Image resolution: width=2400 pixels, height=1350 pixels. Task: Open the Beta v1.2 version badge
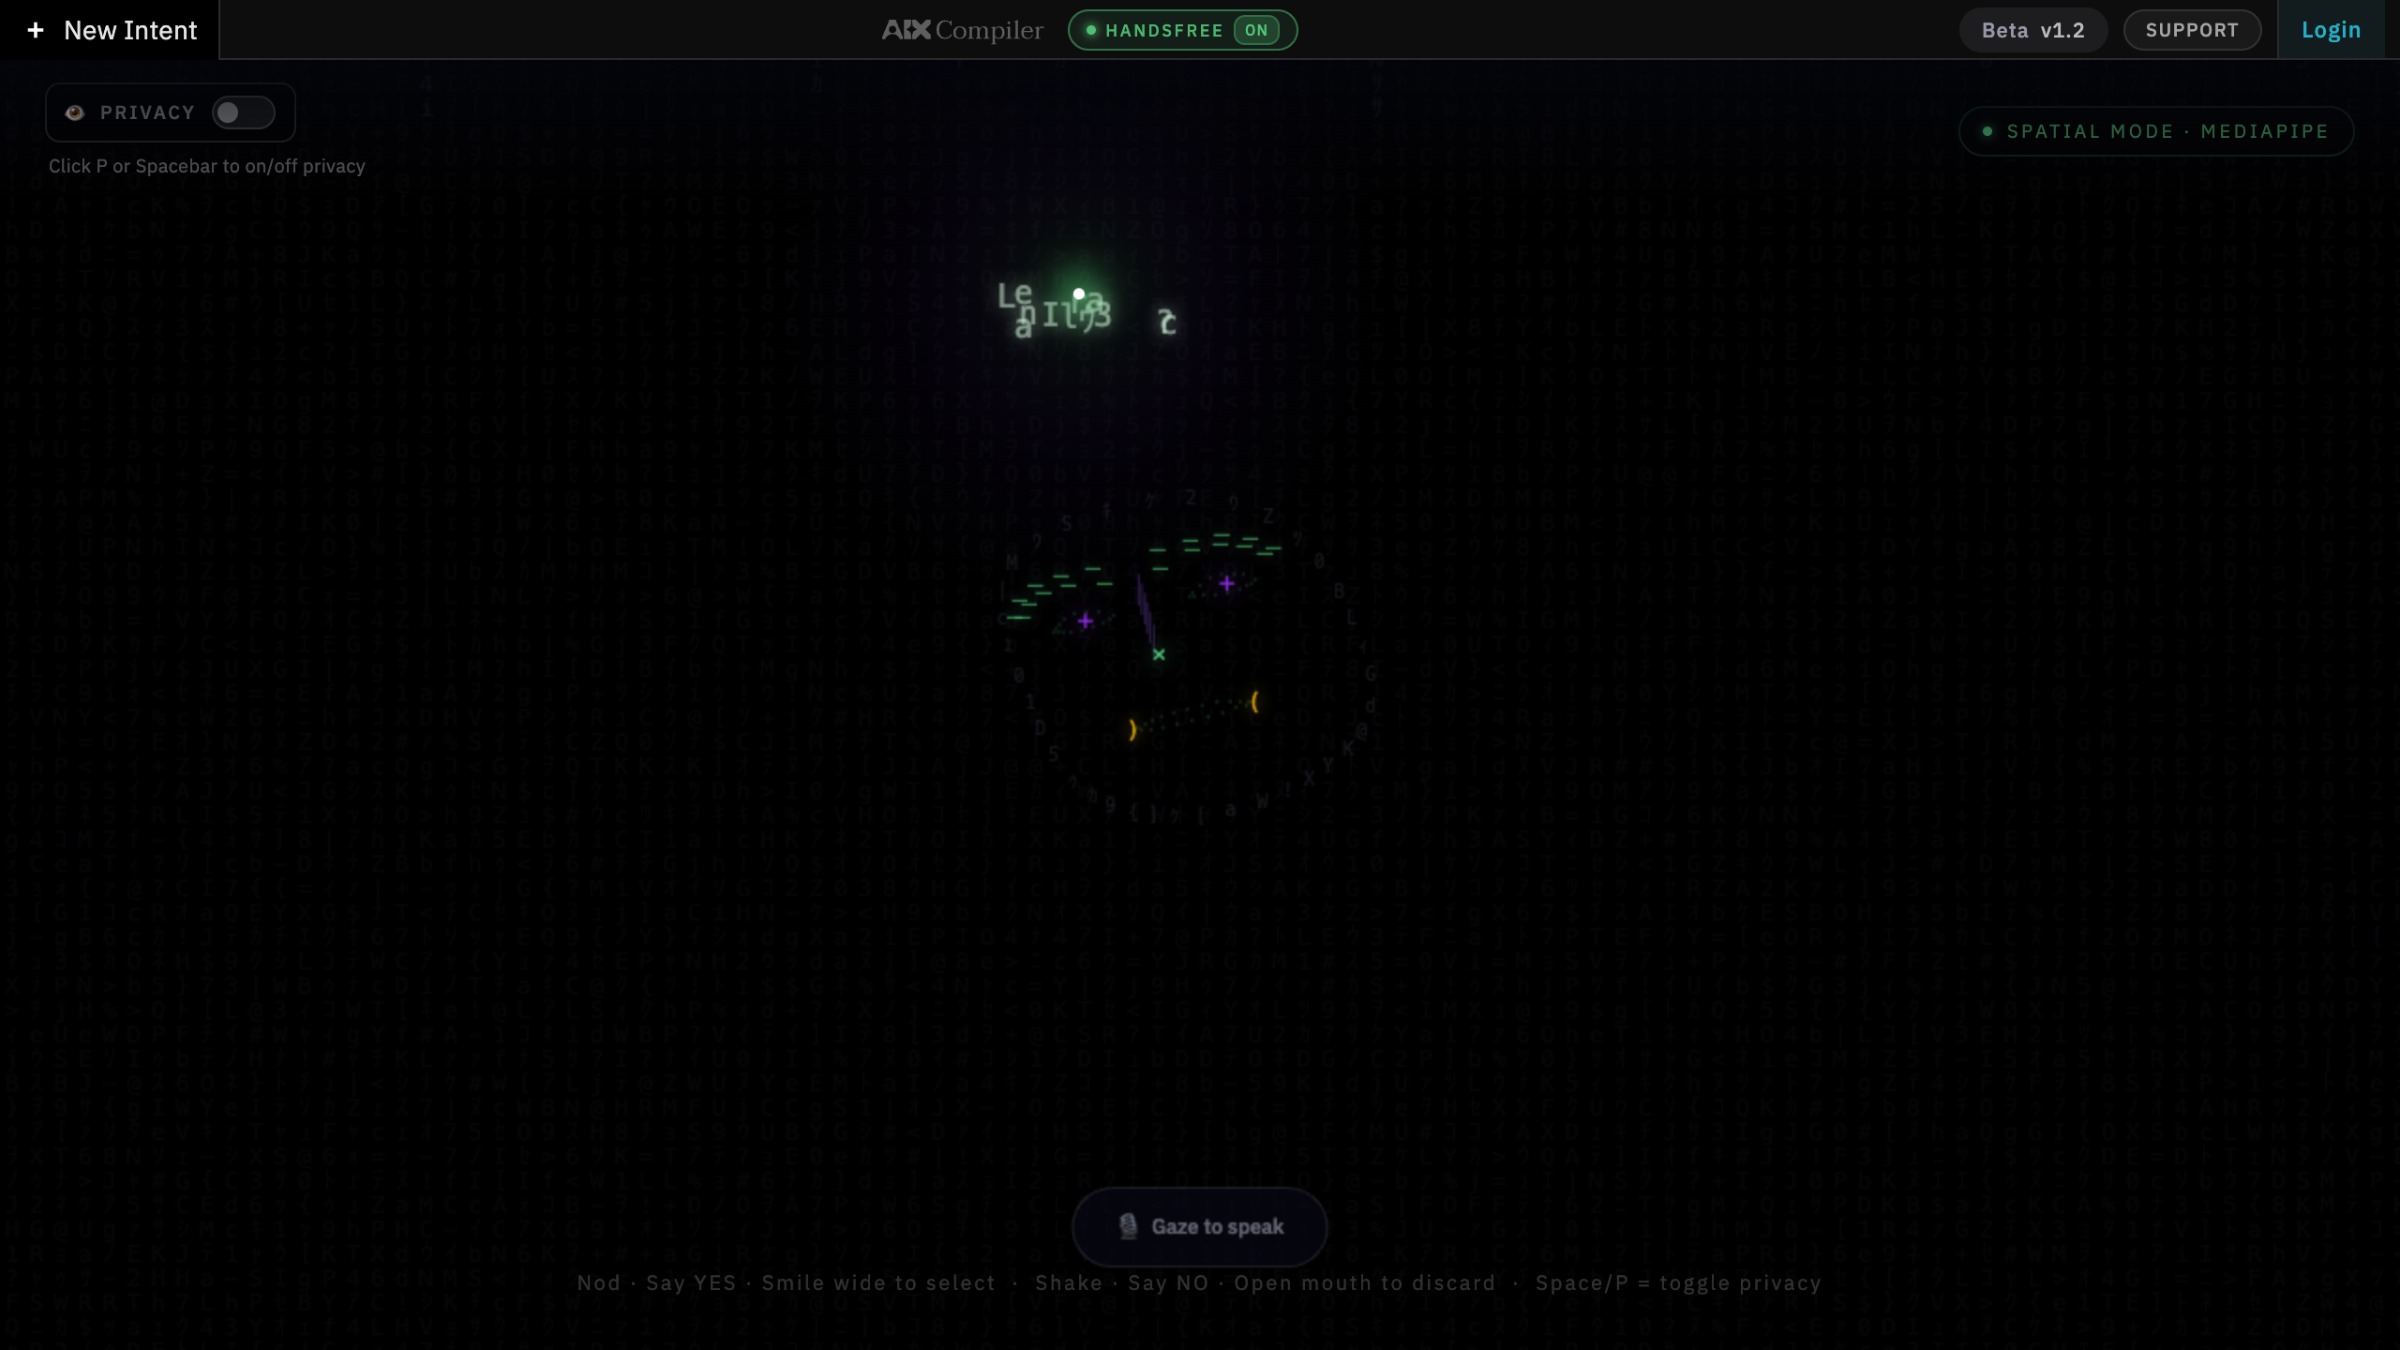(2032, 30)
